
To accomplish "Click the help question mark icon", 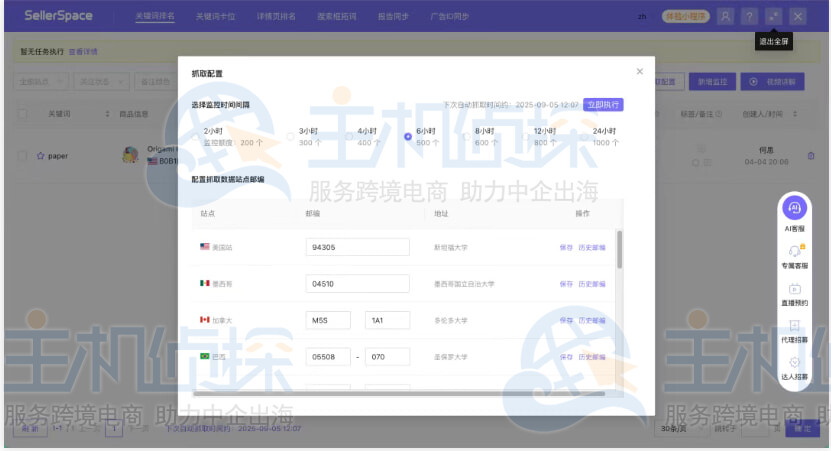I will coord(749,16).
